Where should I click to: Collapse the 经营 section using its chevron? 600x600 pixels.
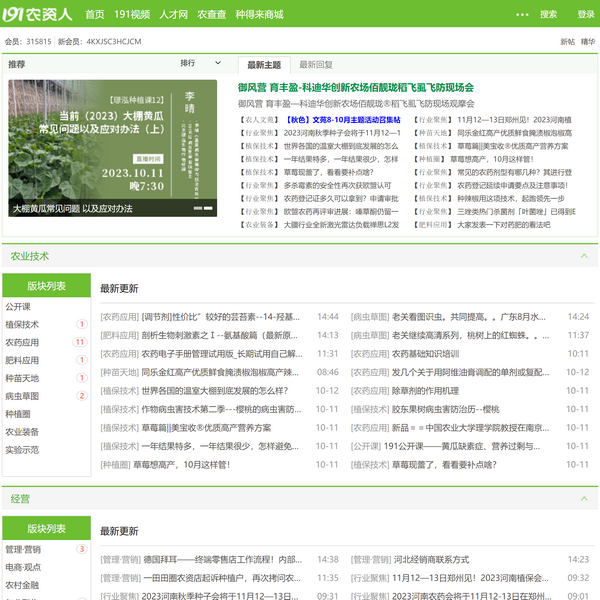coord(583,497)
